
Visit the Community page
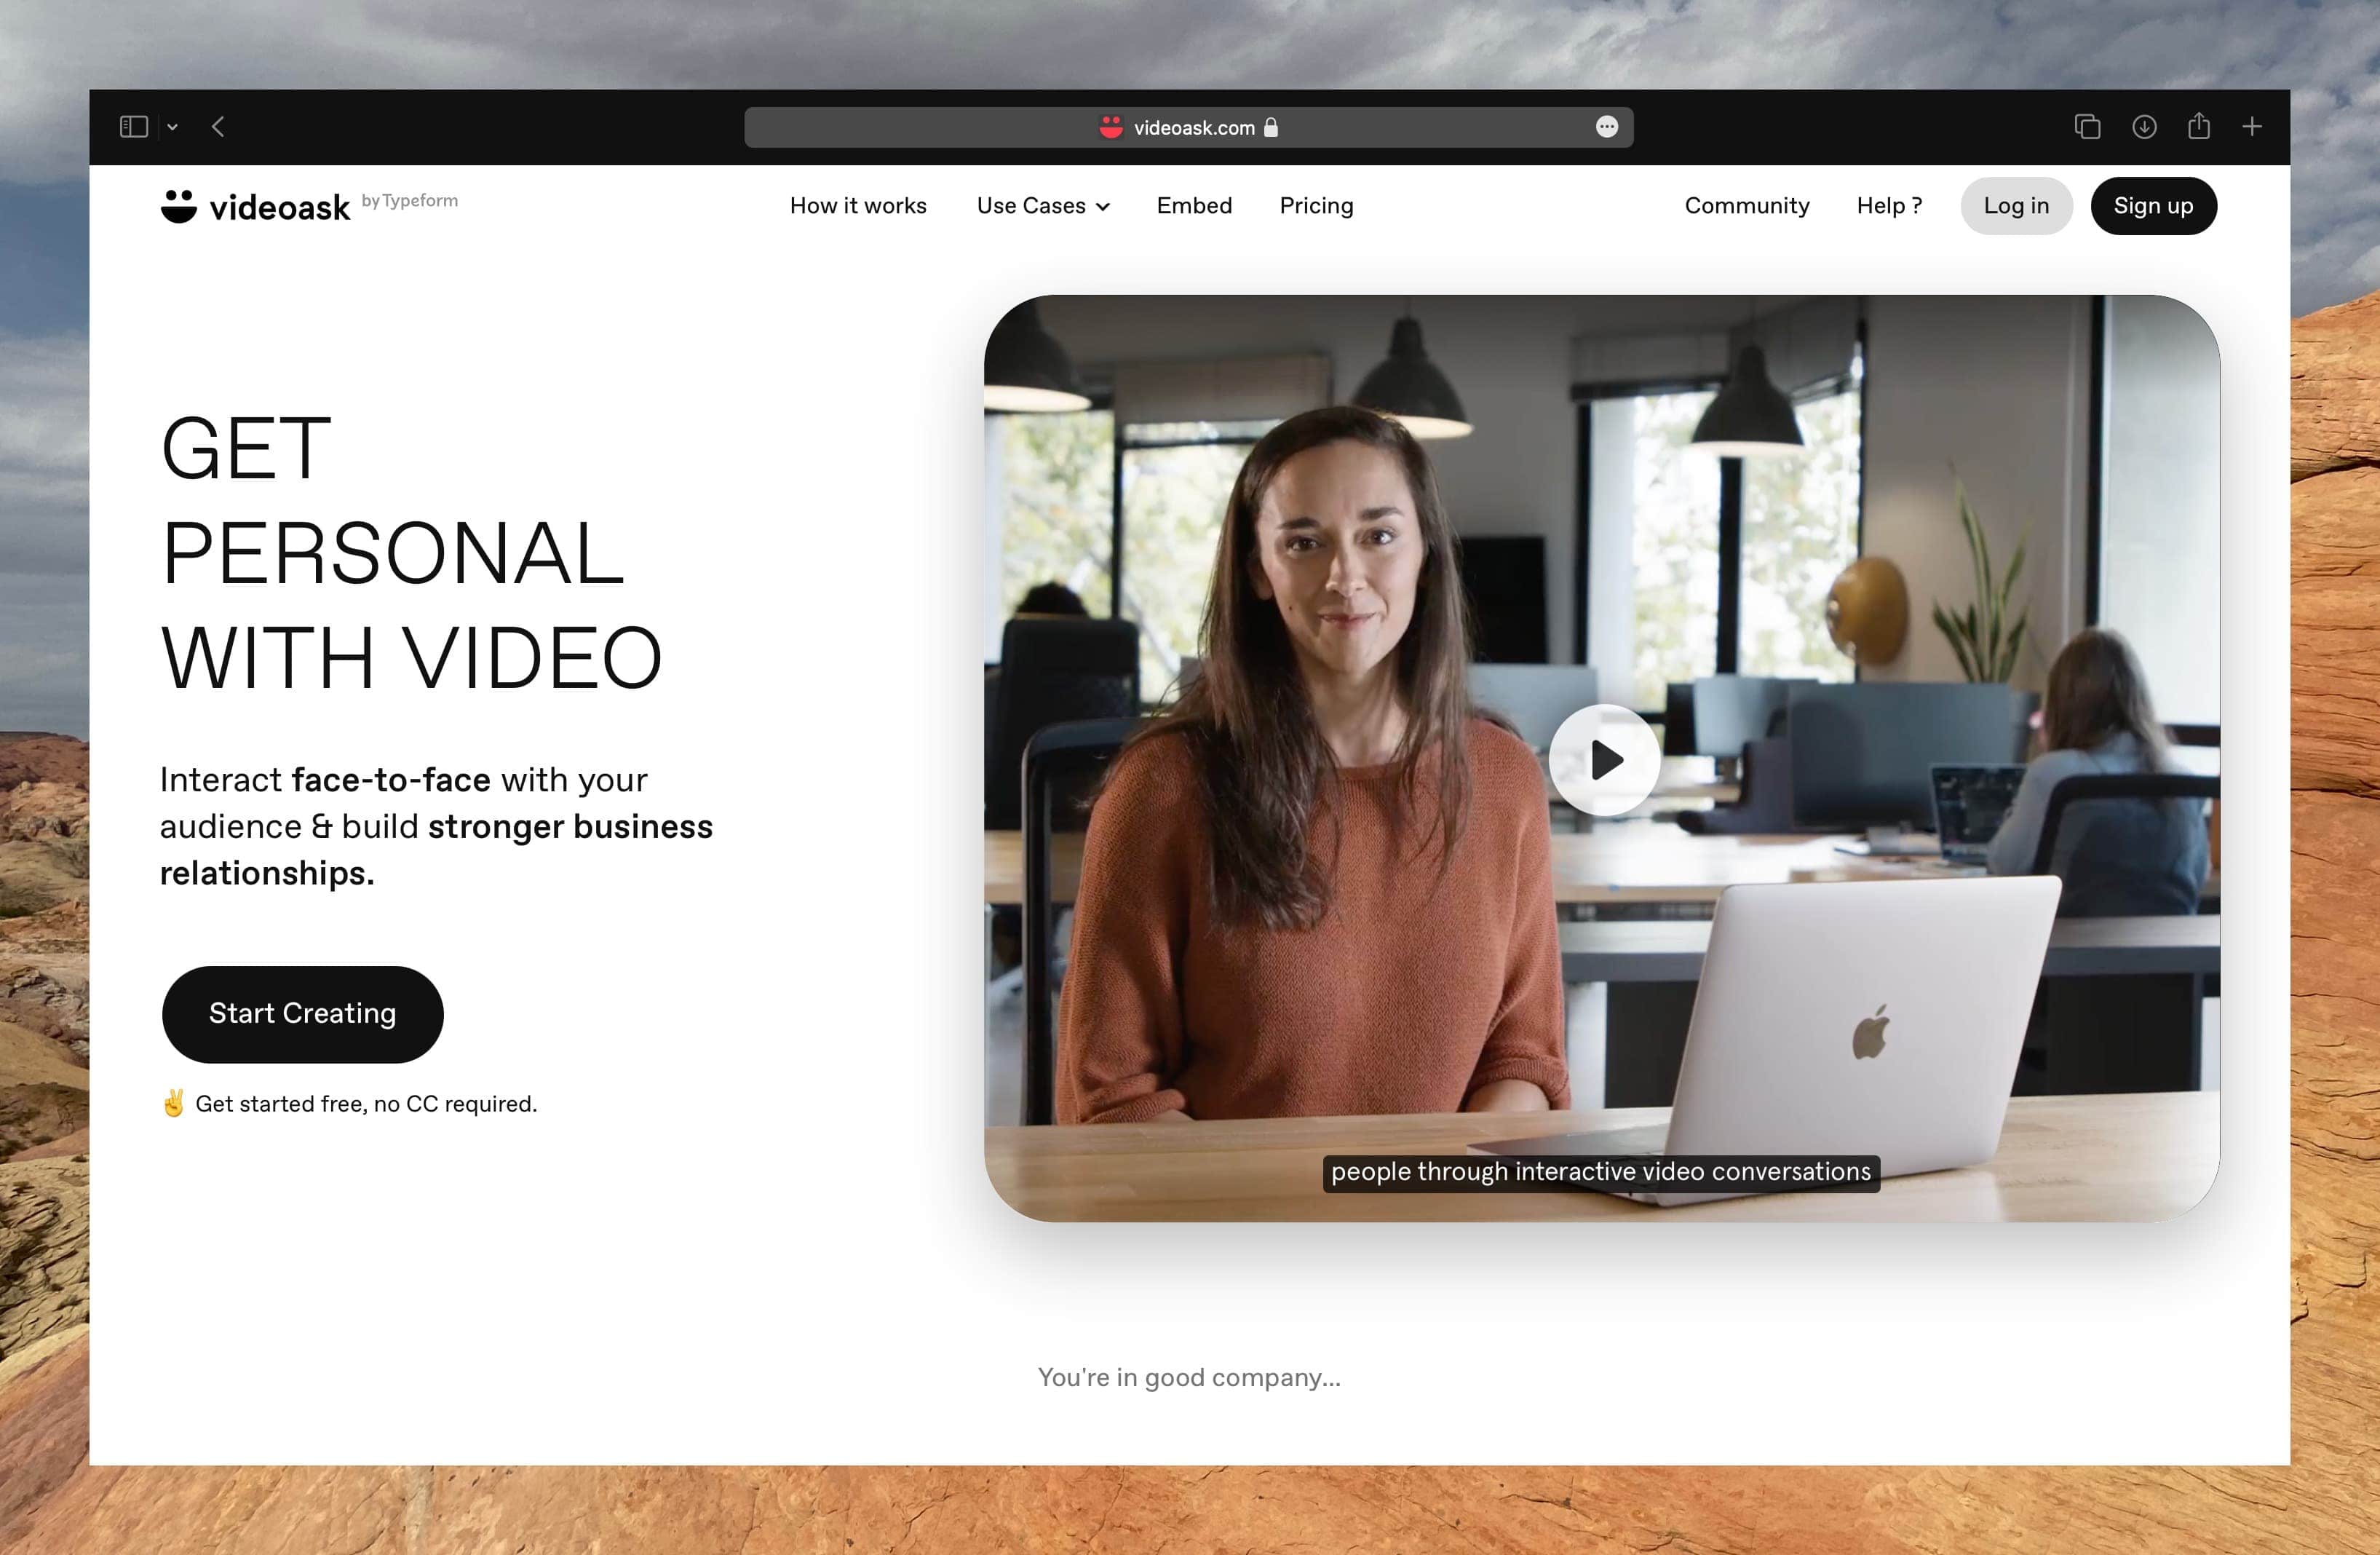coord(1746,206)
